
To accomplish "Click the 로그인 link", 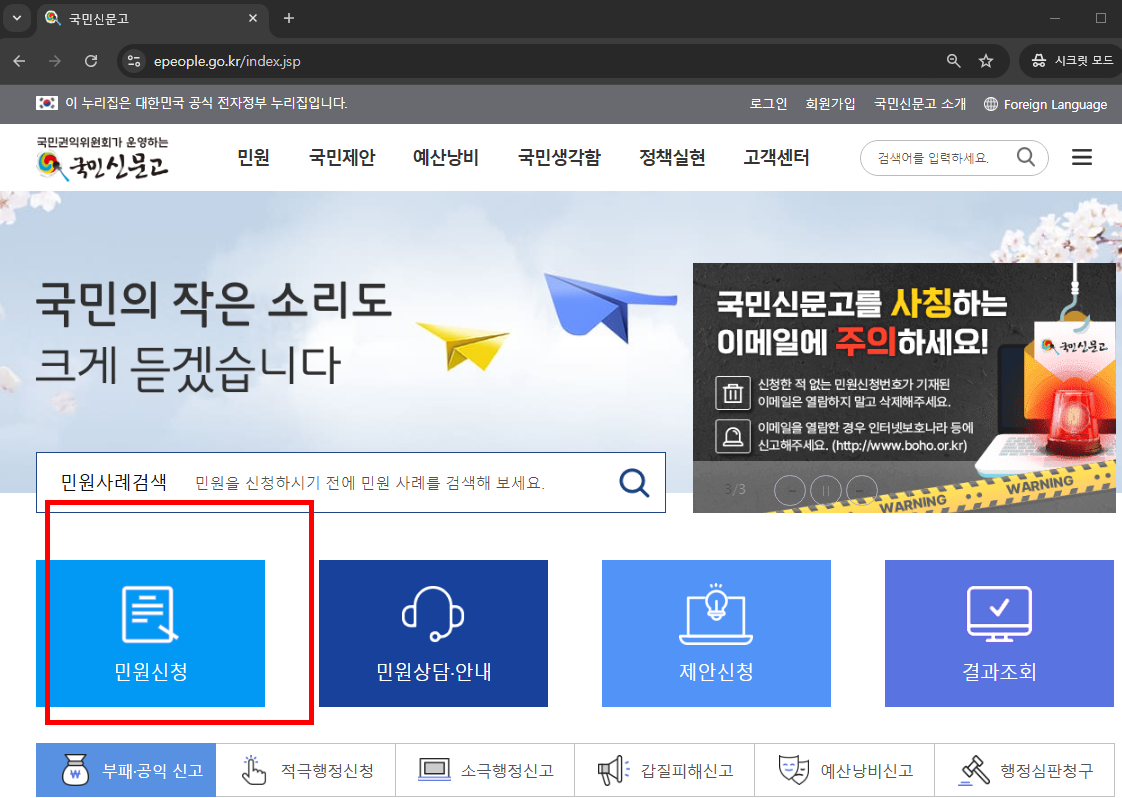I will [766, 104].
